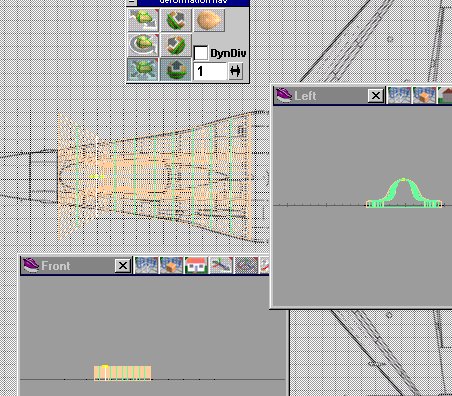Screen dimensions: 452x396
Task: Select the Pull/Push deformation tool
Action: (143, 20)
